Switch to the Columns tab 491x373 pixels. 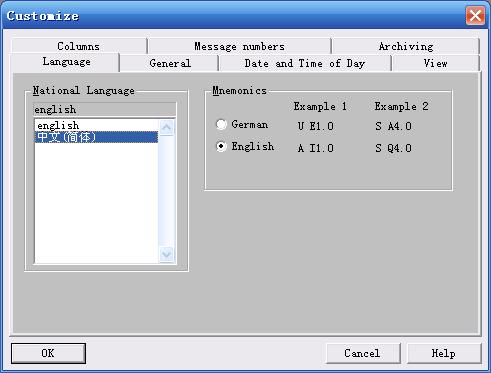[79, 46]
